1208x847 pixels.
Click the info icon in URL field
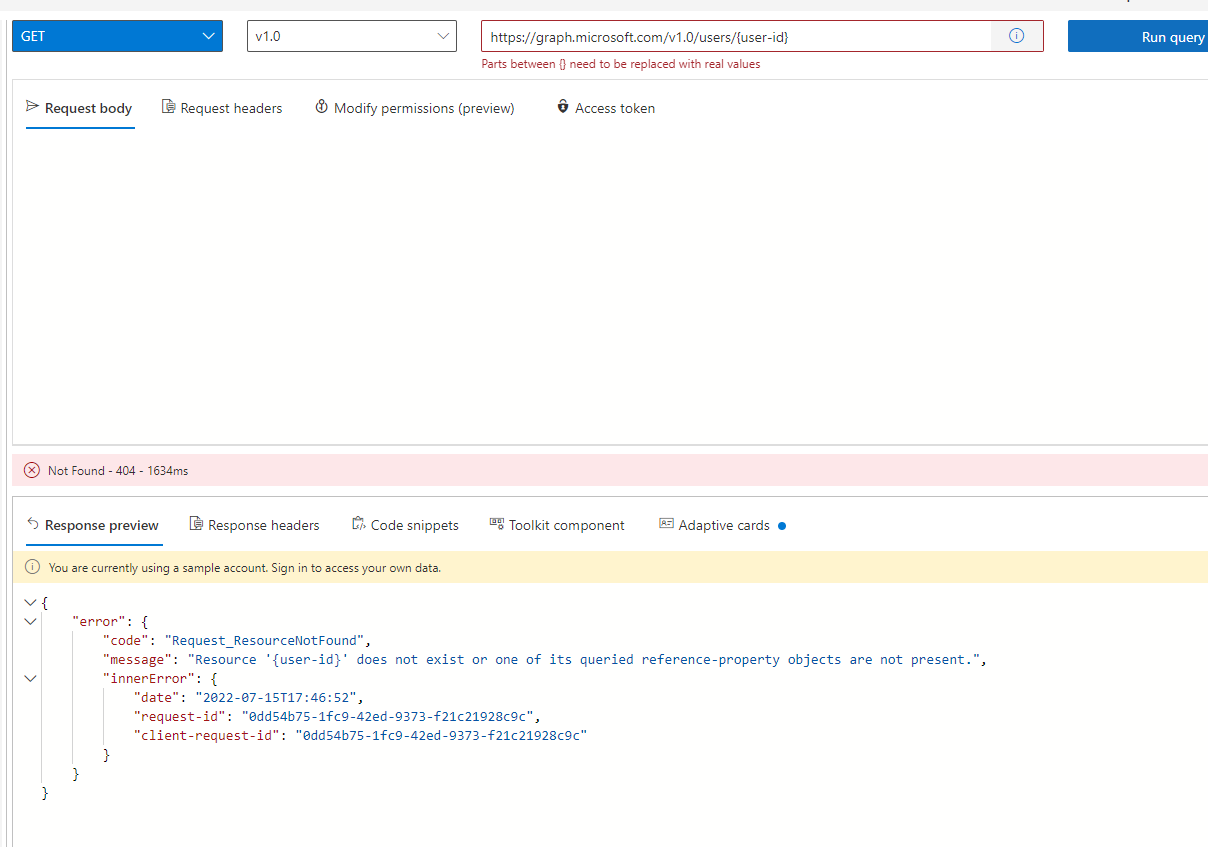pos(1017,36)
